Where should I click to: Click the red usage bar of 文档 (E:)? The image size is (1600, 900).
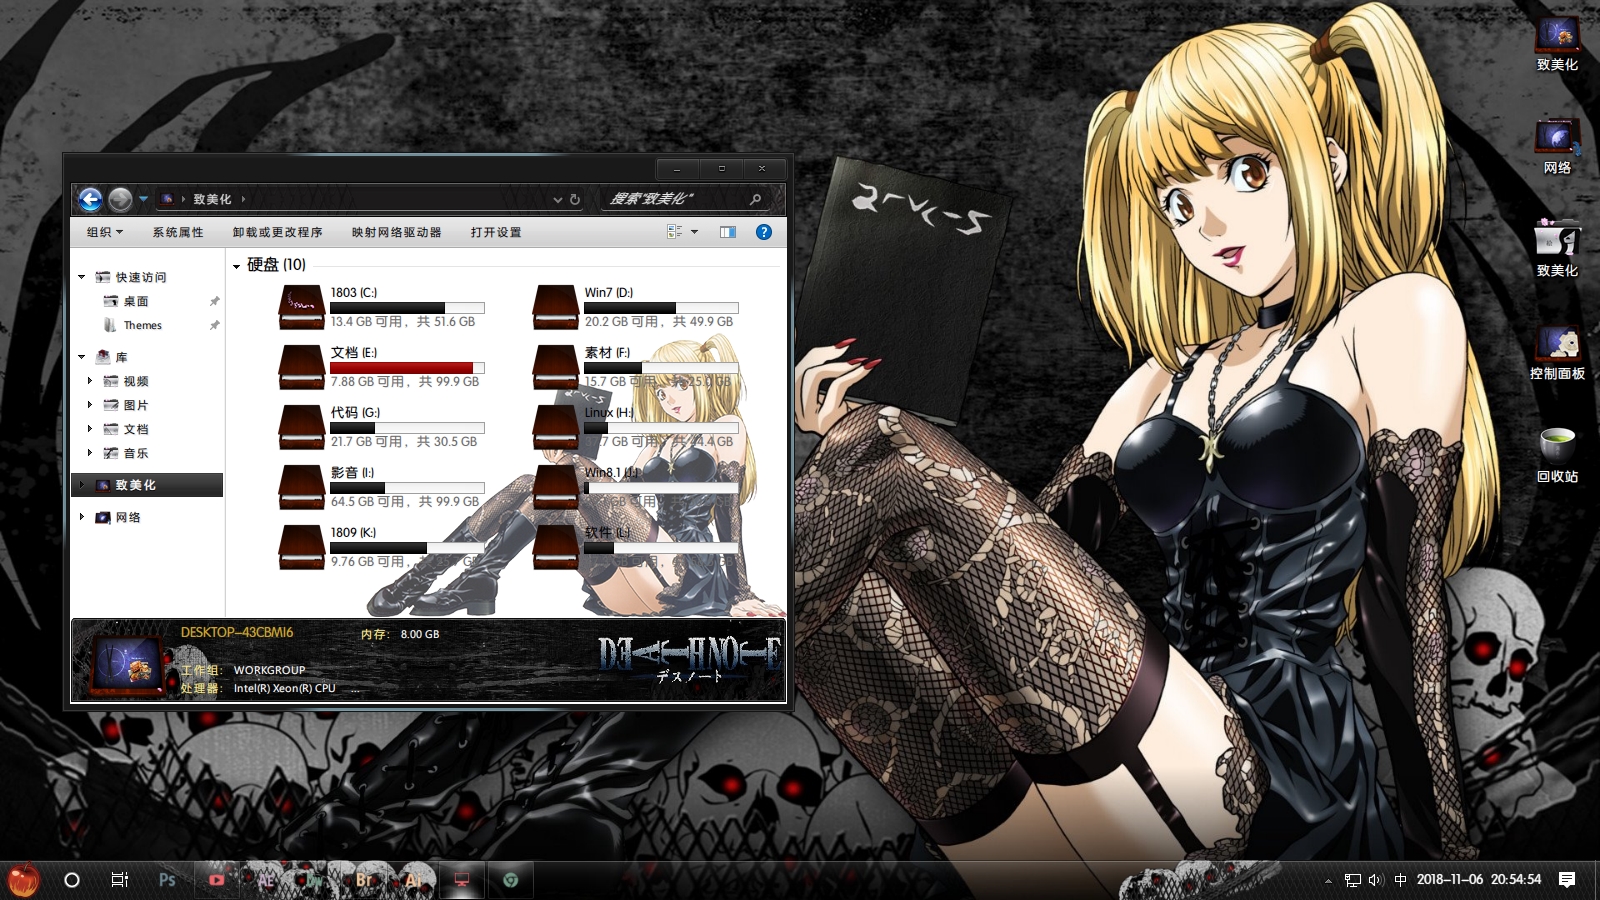[407, 368]
